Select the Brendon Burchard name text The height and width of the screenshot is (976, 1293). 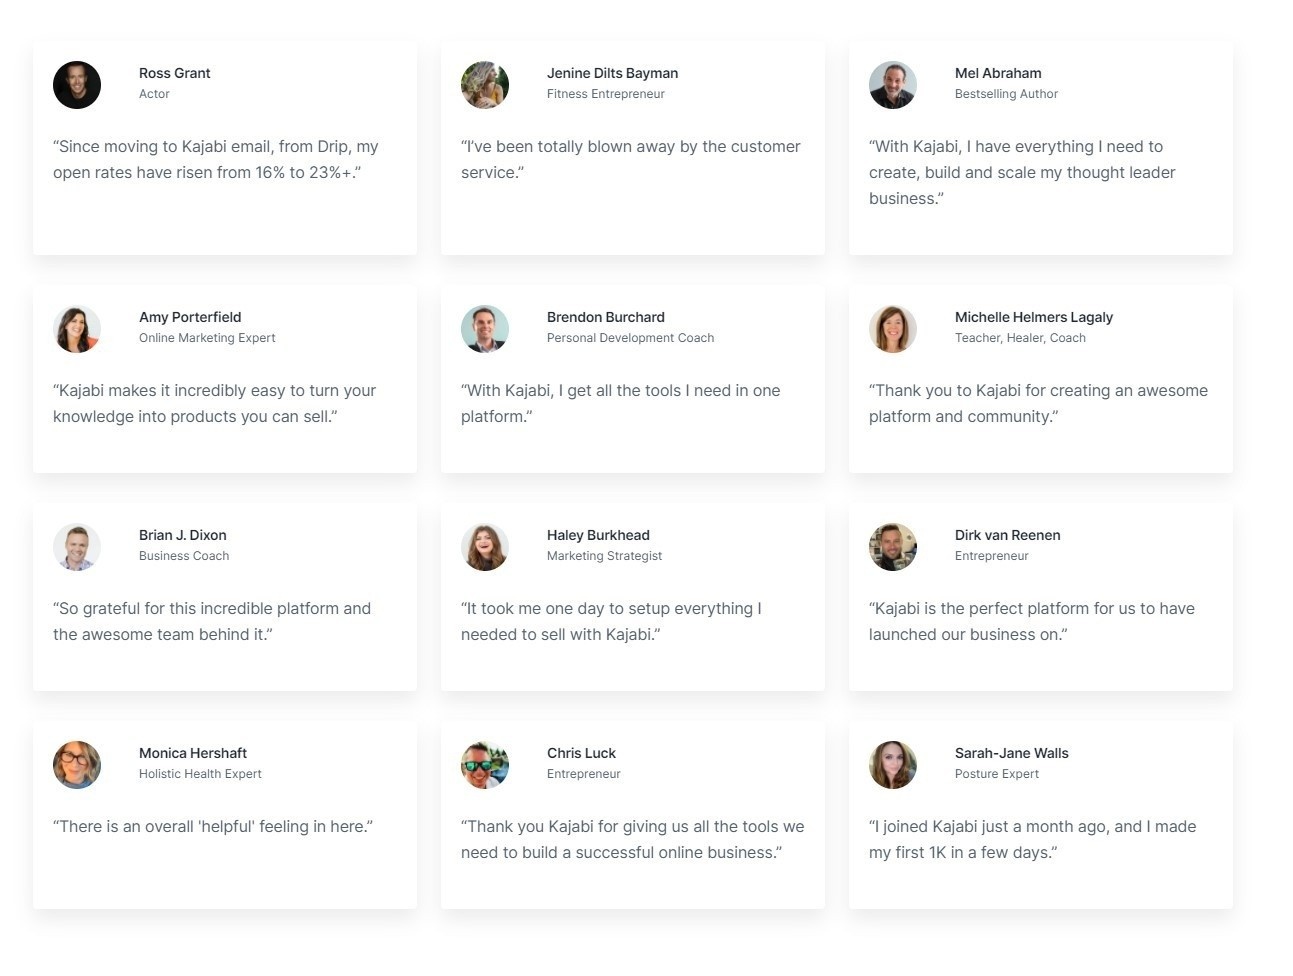606,317
